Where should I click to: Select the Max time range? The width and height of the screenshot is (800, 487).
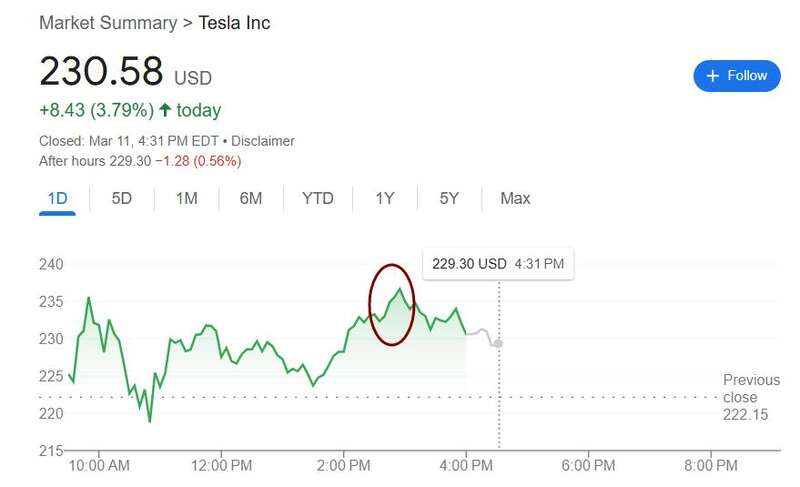point(515,198)
